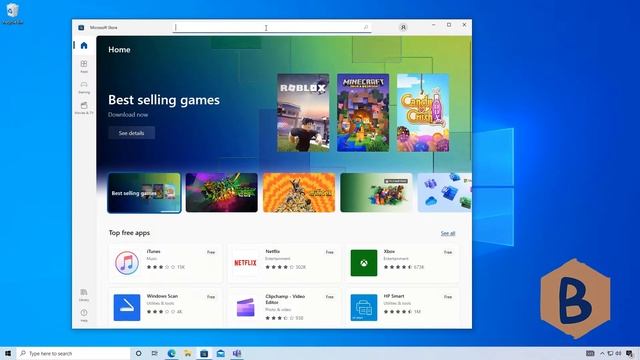Open Microsoft Teams from the taskbar
This screenshot has width=640, height=360.
coord(237,353)
